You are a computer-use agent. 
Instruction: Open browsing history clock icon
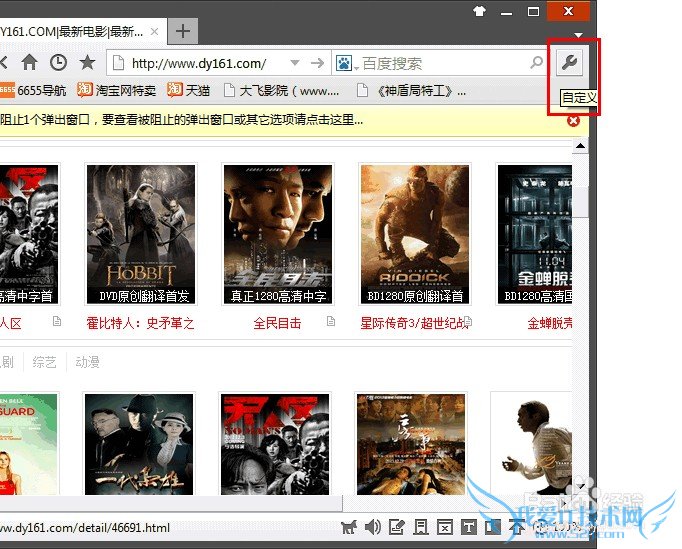(58, 63)
